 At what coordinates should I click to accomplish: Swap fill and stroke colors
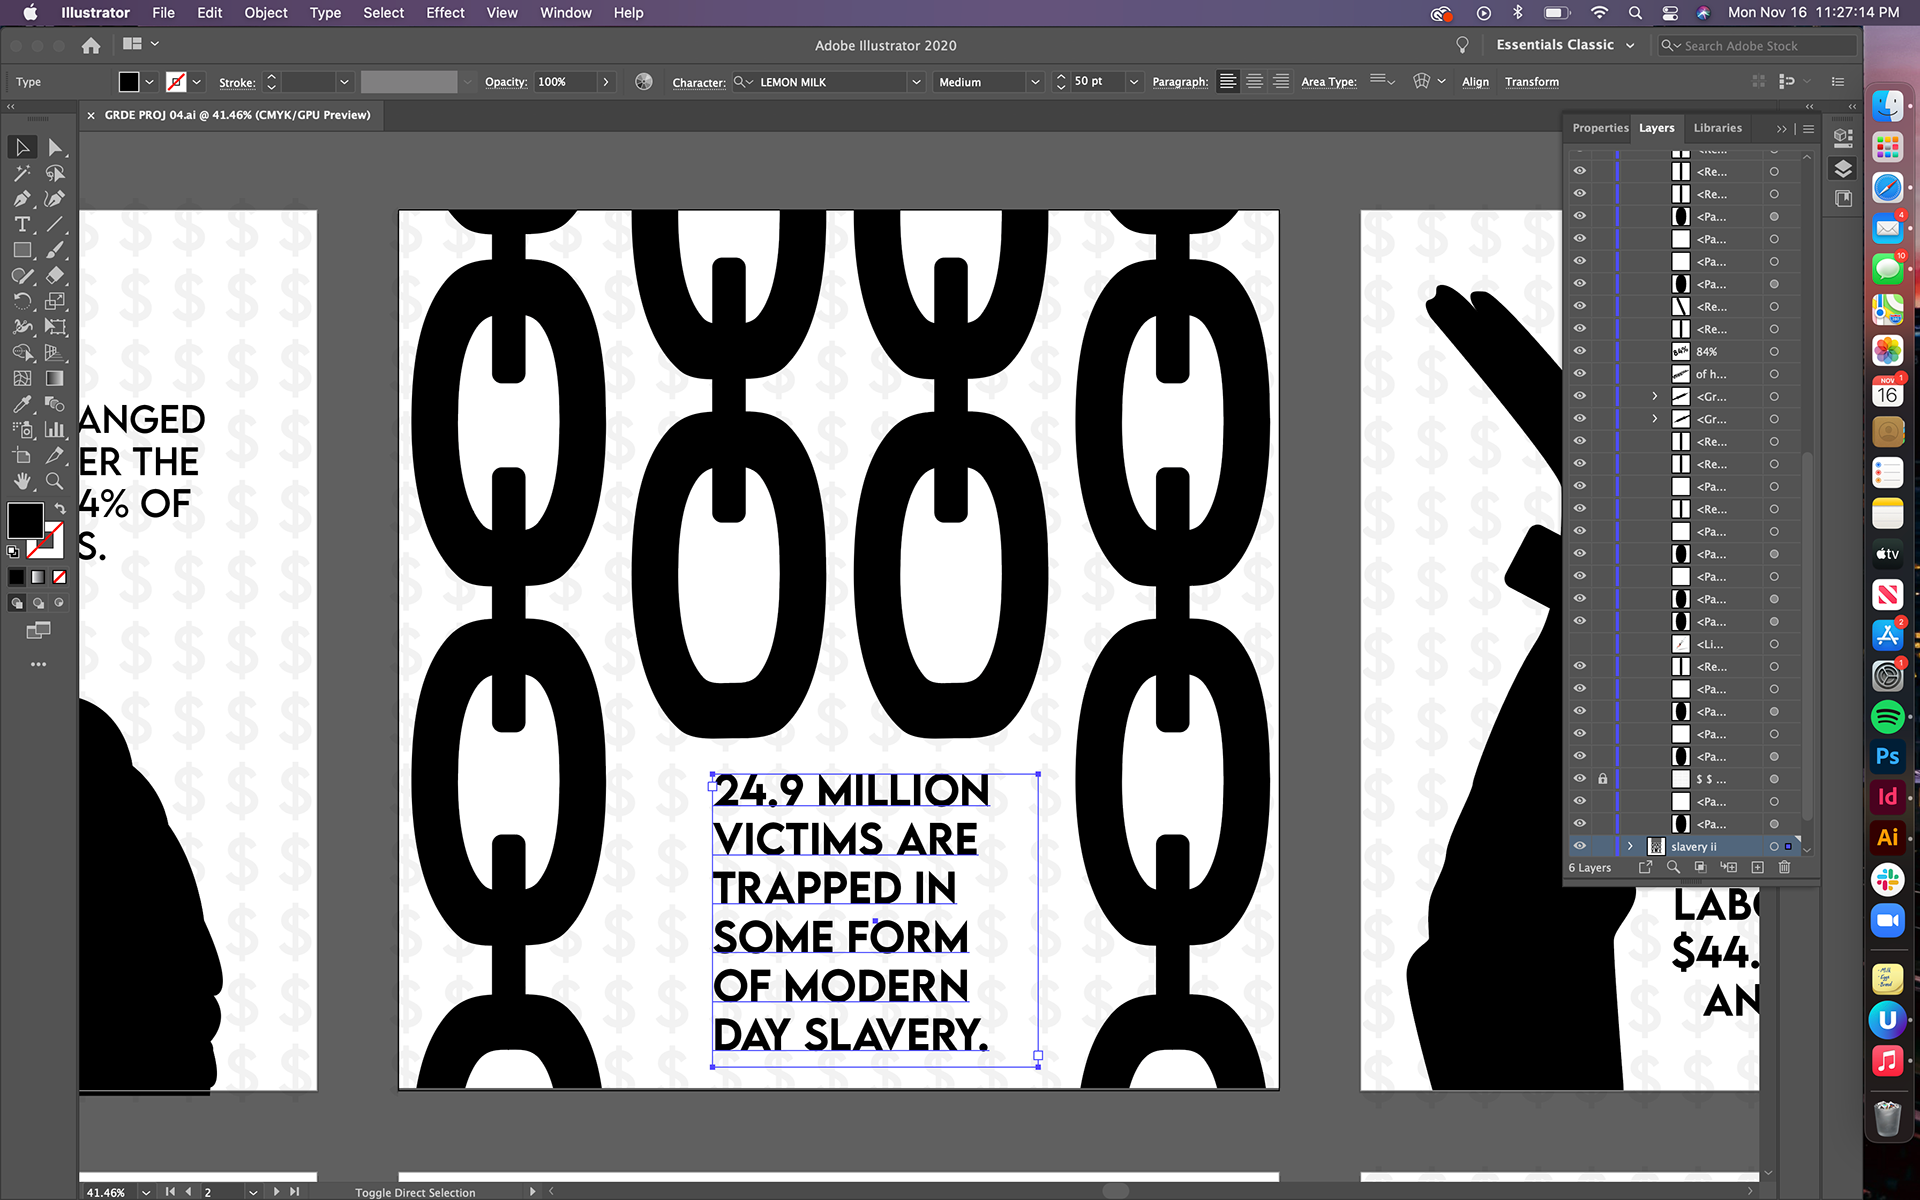click(x=60, y=509)
